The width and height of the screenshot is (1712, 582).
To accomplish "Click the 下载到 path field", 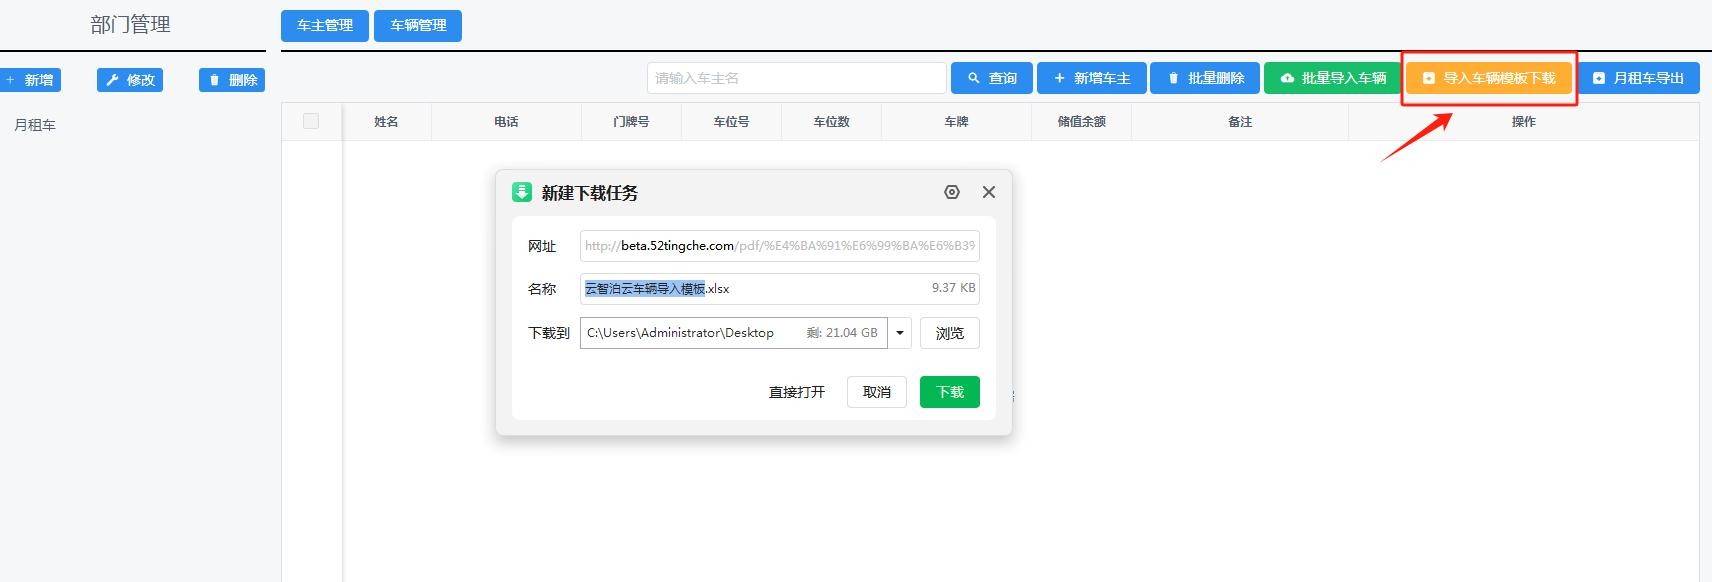I will coord(734,333).
